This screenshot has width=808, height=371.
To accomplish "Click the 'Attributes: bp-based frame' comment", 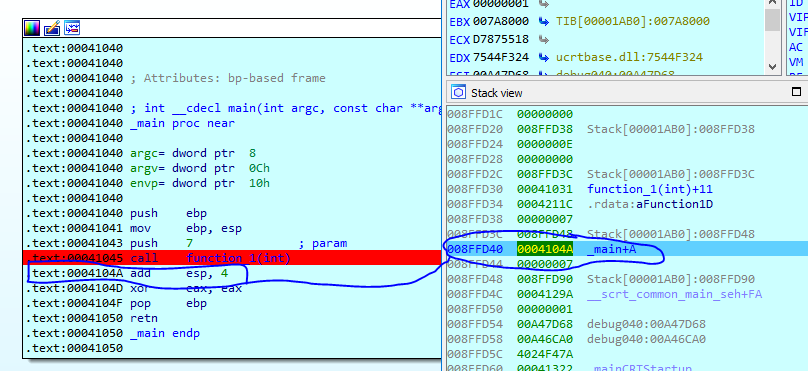I will (x=228, y=78).
